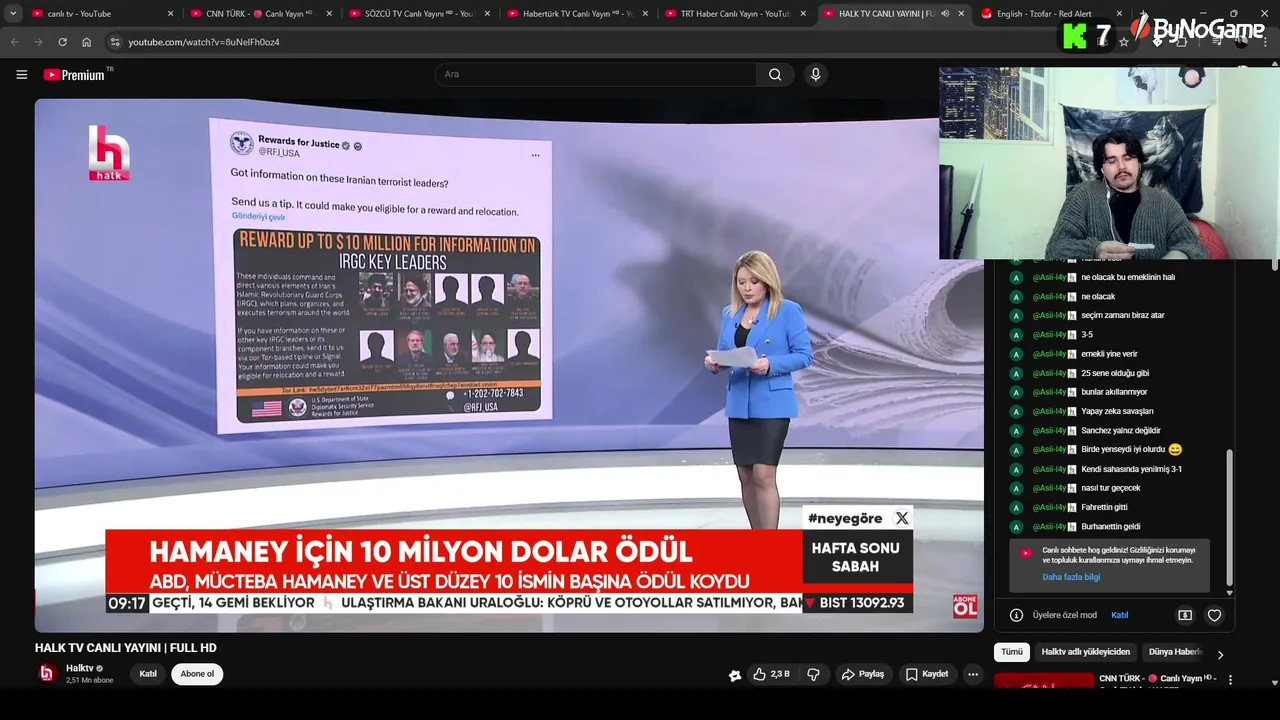This screenshot has height=720, width=1280.
Task: Close the SÖZCÜ TV browser tab
Action: (486, 14)
